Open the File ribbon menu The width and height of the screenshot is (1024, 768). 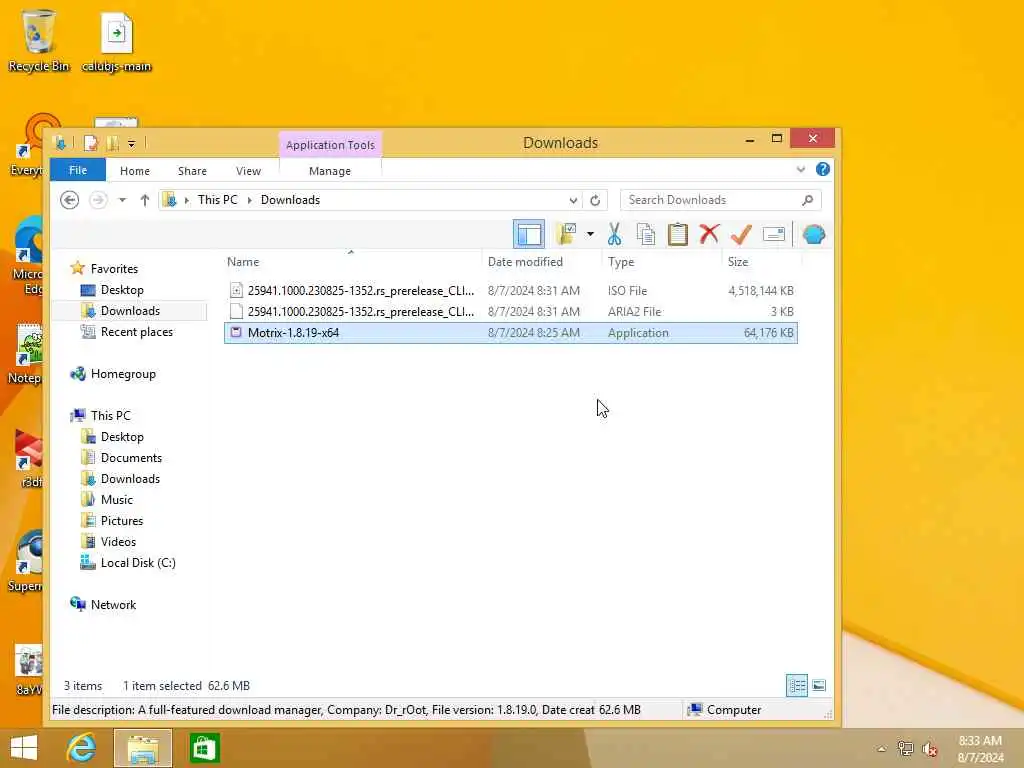point(78,170)
